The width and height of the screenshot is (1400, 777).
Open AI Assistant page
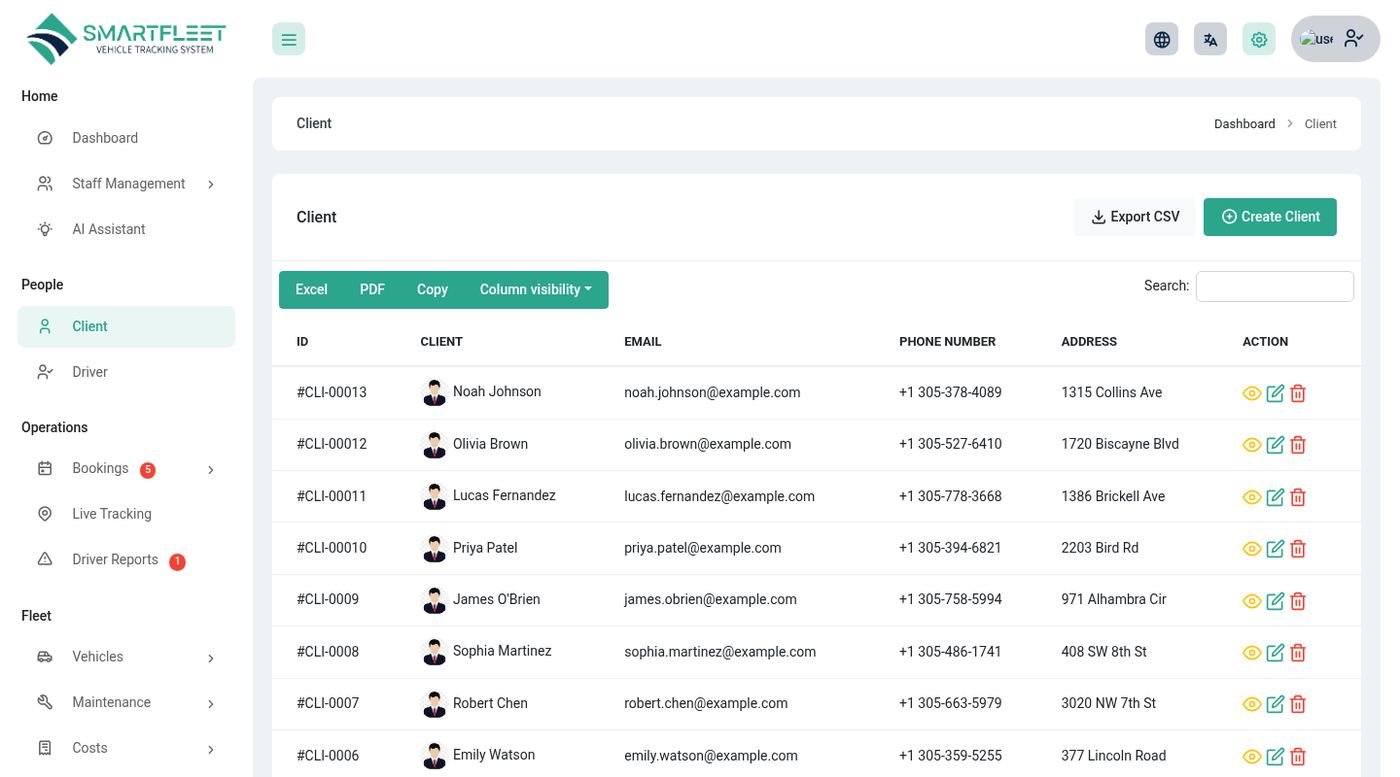126,229
